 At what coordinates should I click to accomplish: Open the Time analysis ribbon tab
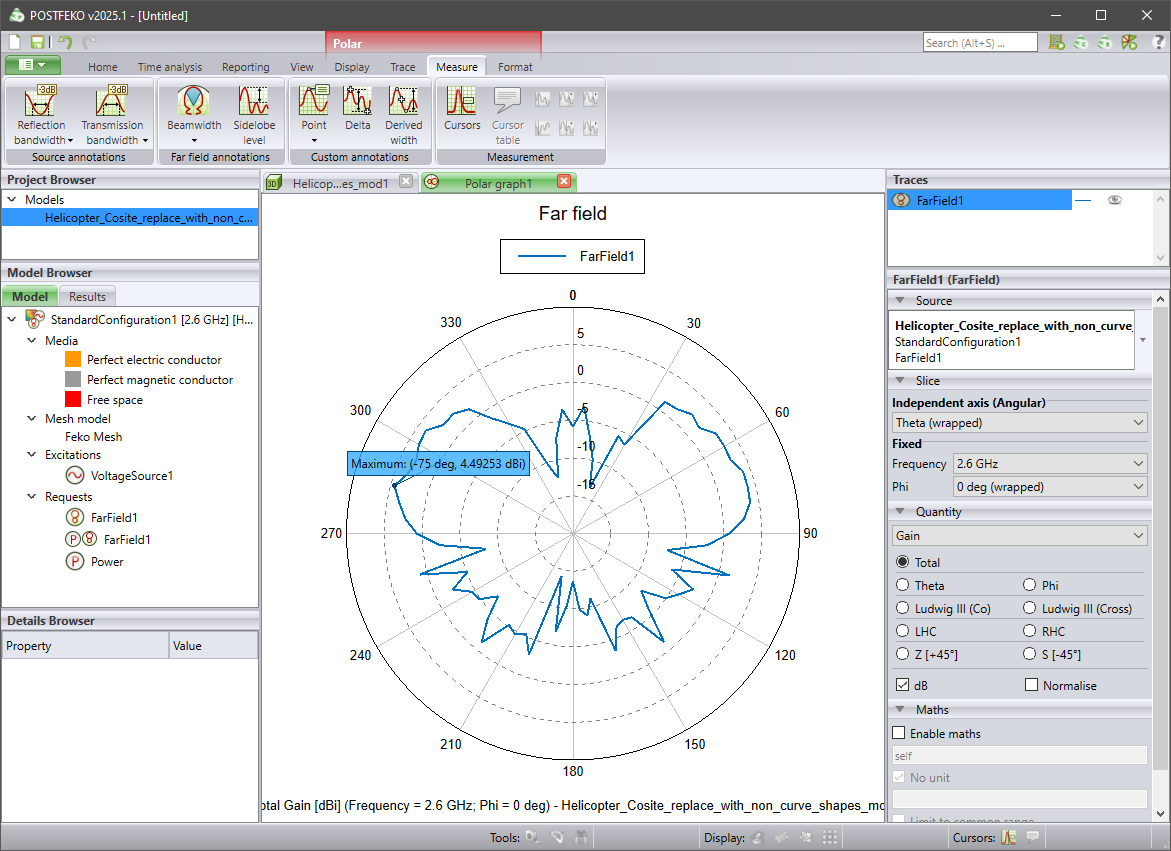click(x=170, y=66)
